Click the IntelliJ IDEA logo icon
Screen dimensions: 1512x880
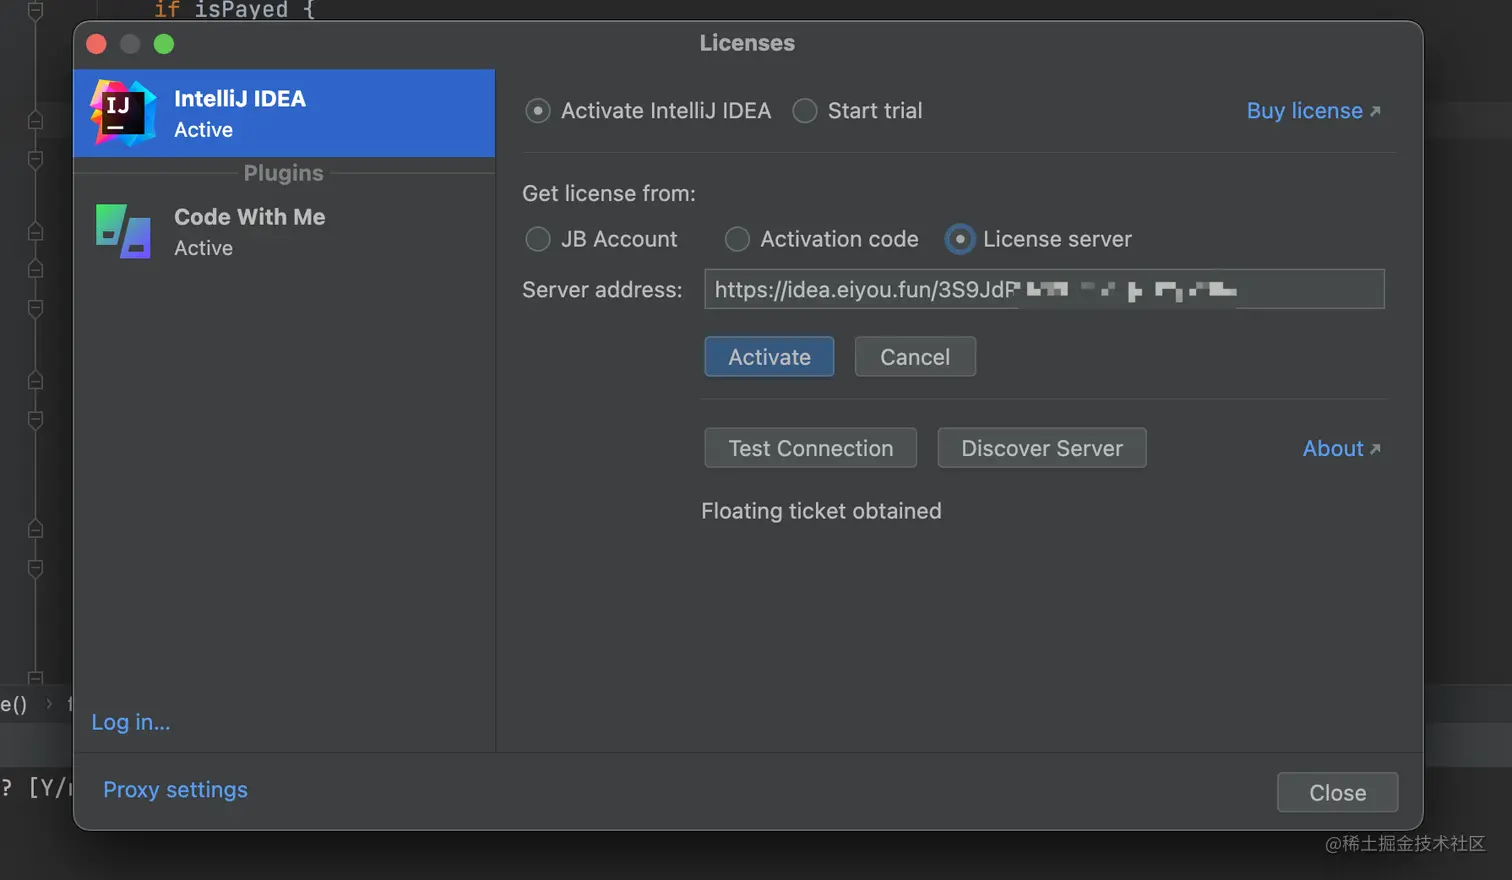(x=123, y=113)
